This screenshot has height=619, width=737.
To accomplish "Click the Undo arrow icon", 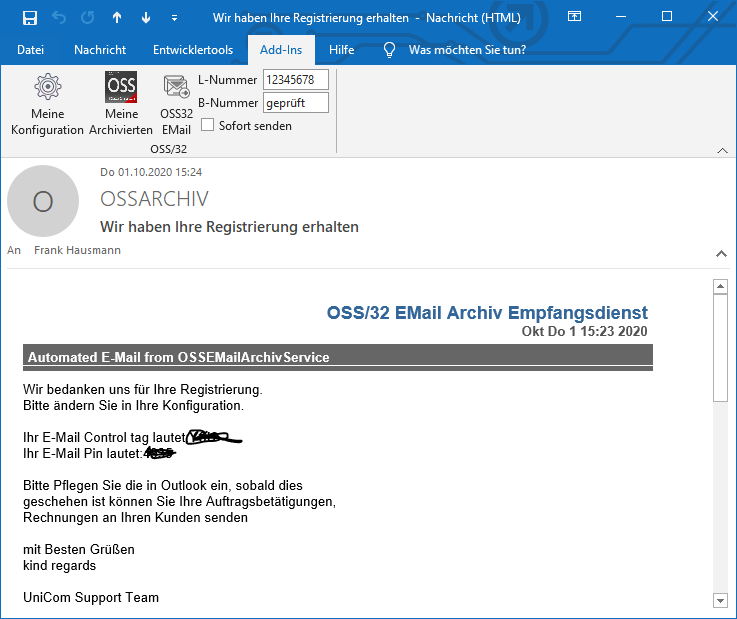I will point(59,18).
